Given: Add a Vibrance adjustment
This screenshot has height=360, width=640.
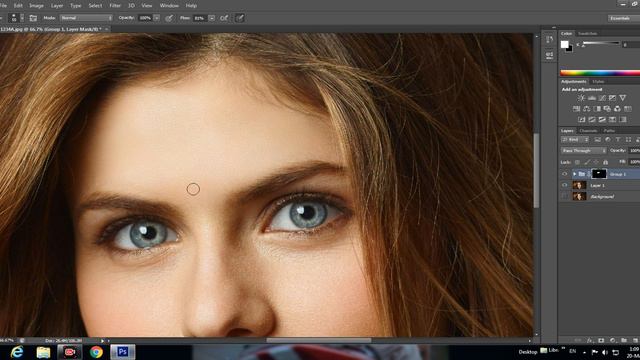Looking at the screenshot, I should pos(622,98).
